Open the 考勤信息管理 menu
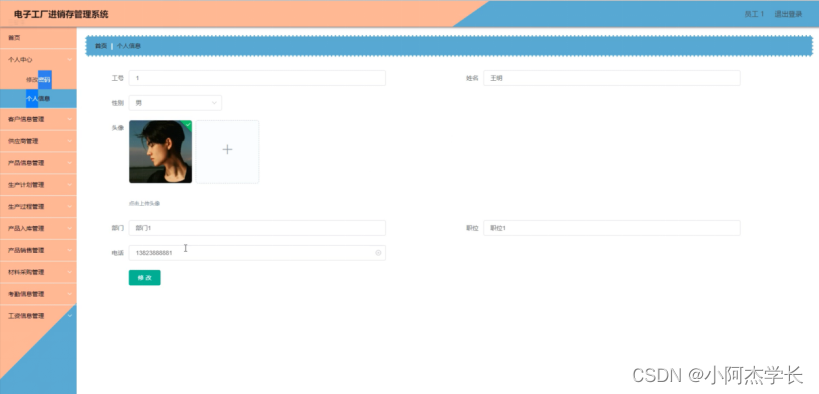Screen dimensions: 819x394 click(x=38, y=294)
